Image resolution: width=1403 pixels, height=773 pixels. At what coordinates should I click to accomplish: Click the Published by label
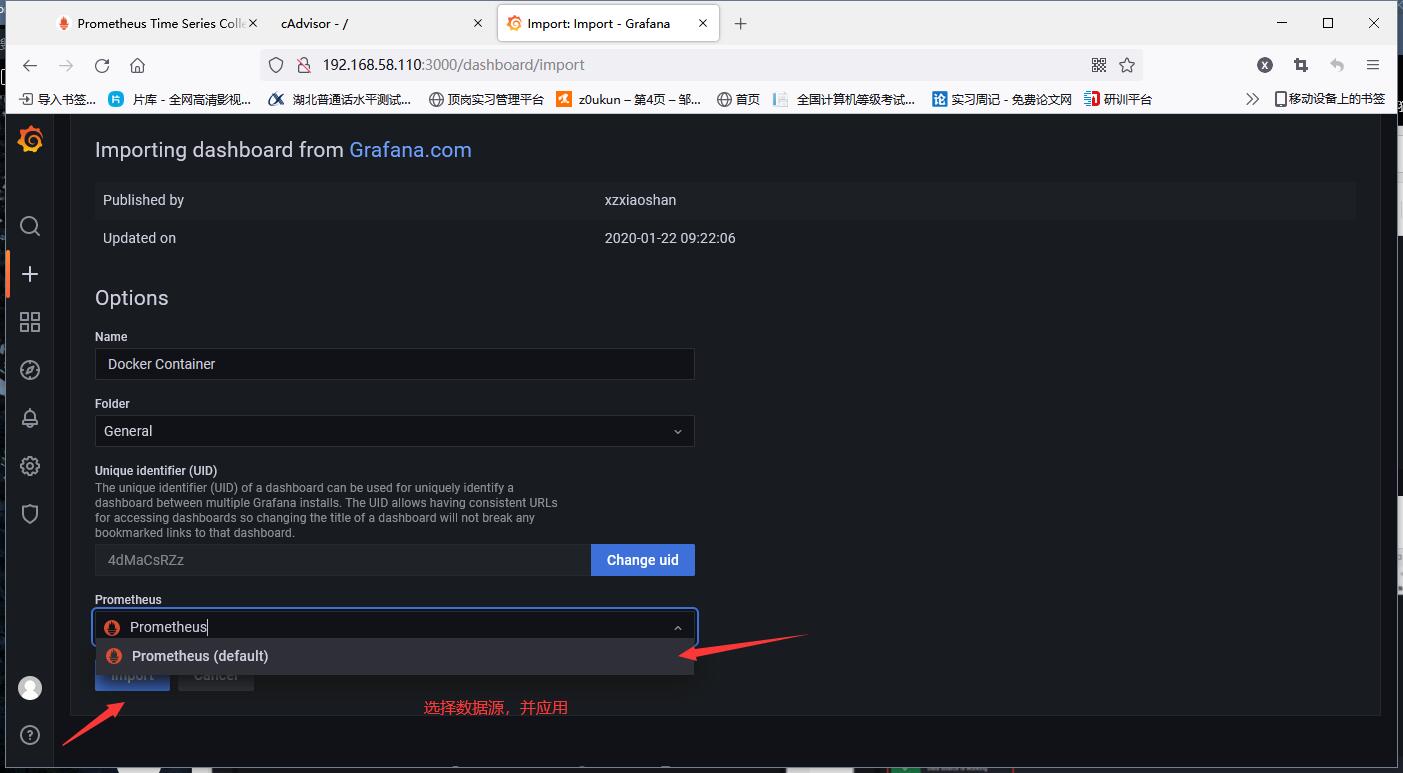pos(143,200)
